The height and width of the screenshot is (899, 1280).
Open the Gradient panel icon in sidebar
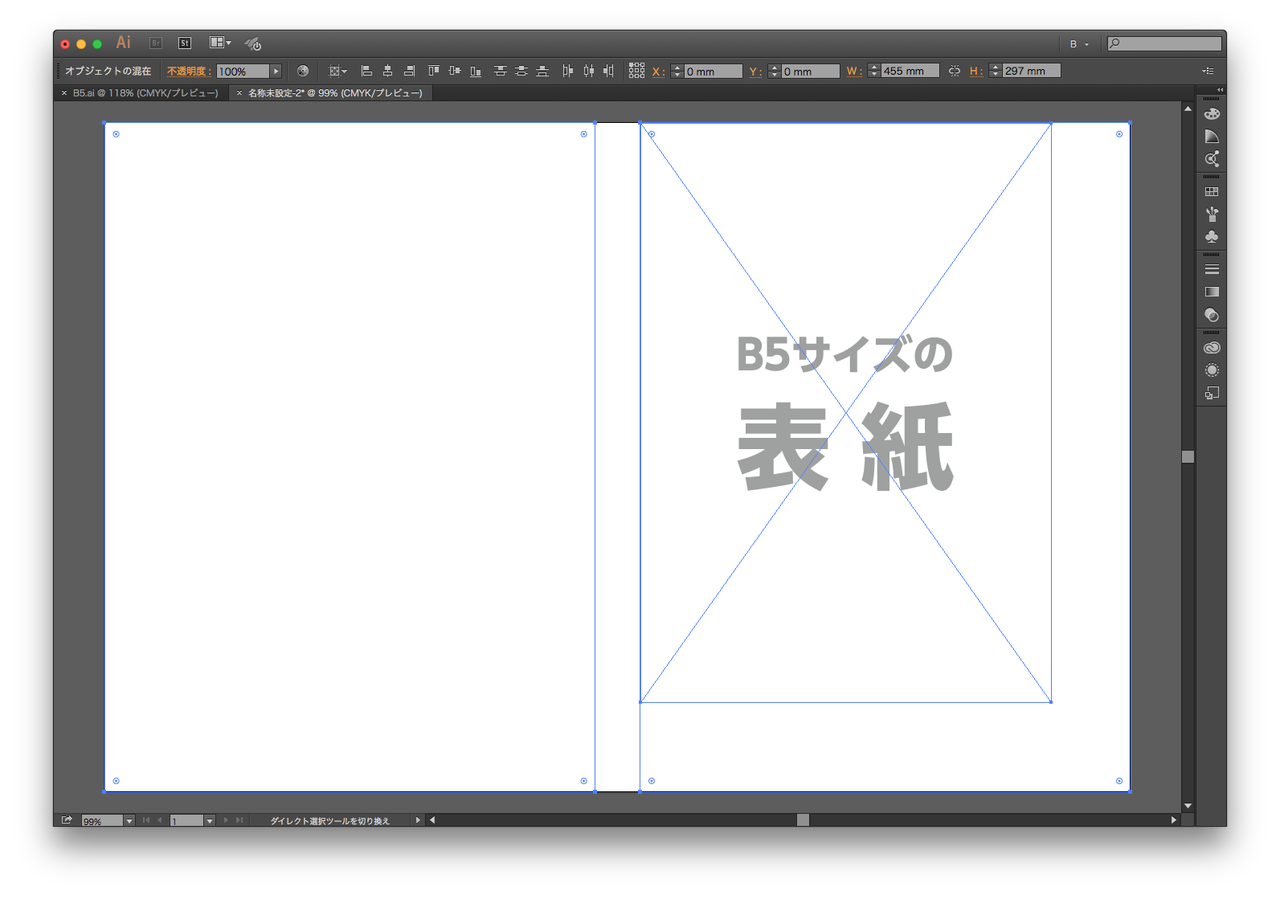tap(1211, 291)
